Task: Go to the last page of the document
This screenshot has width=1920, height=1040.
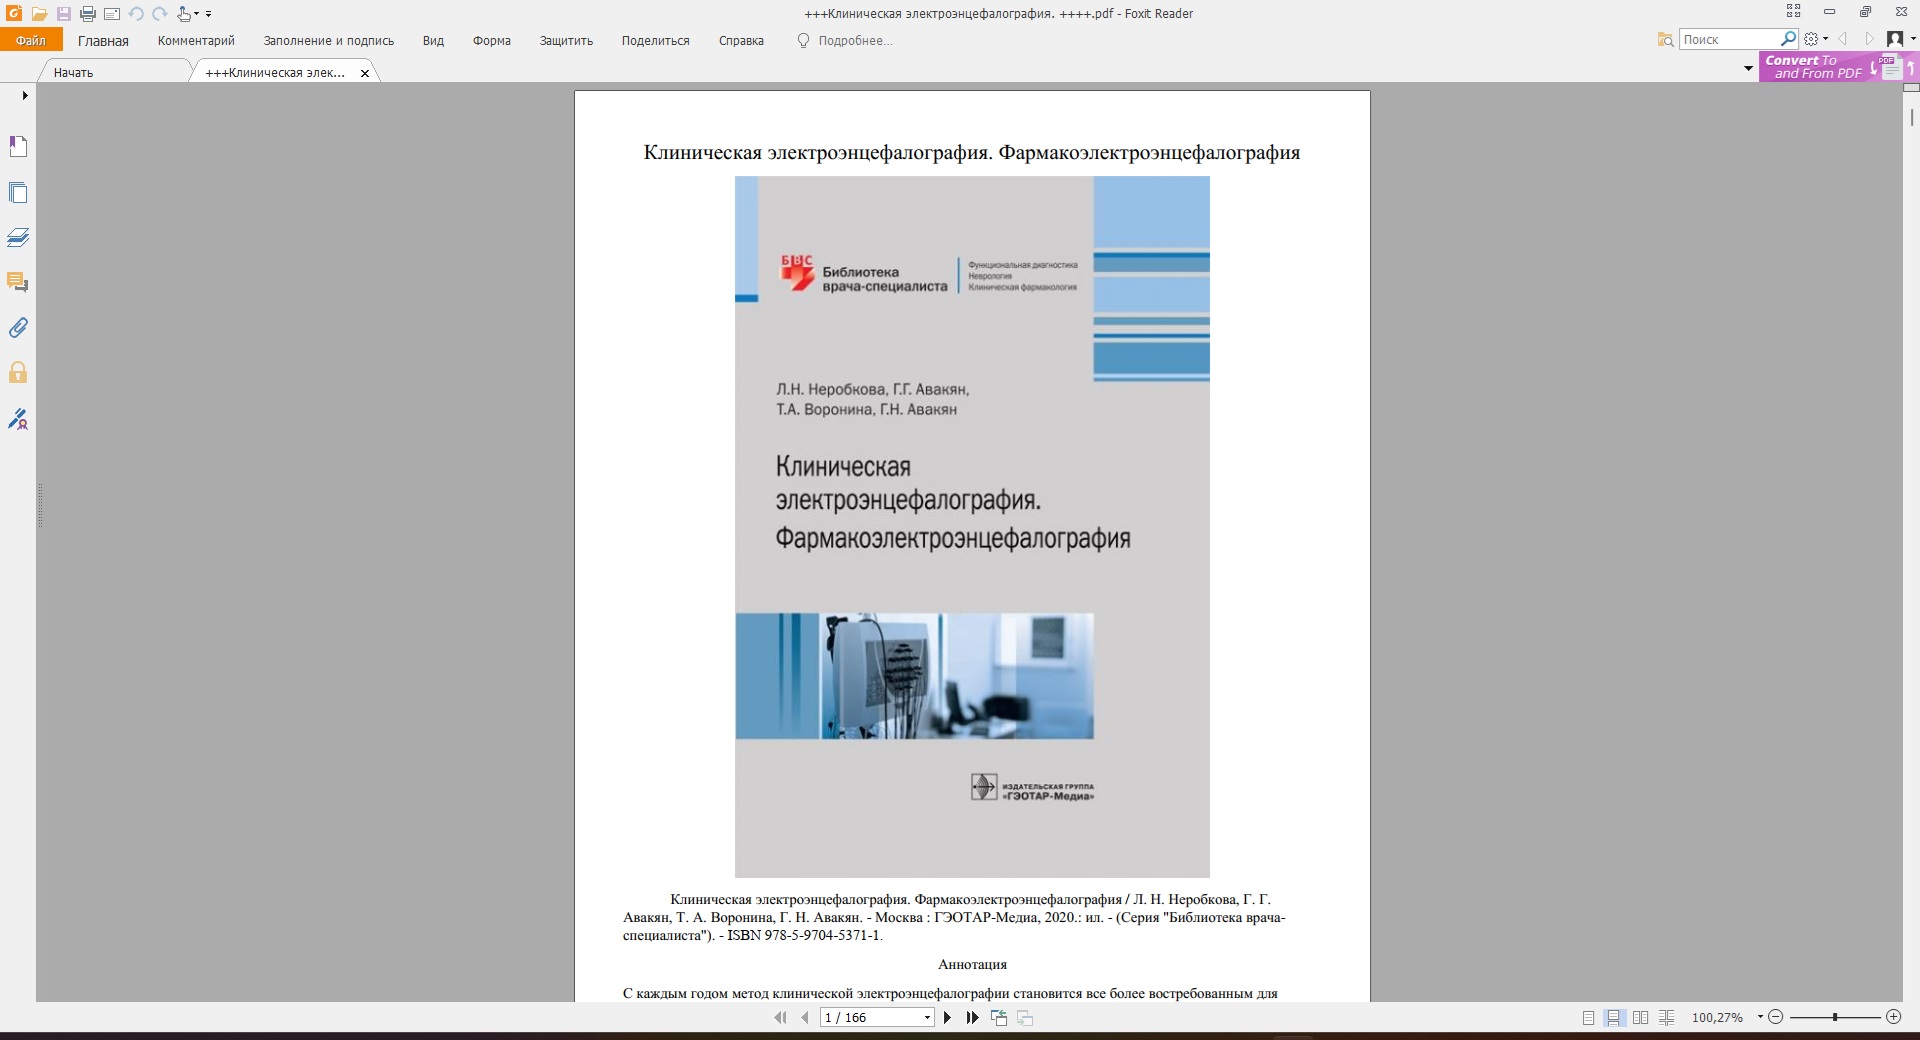Action: (972, 1018)
